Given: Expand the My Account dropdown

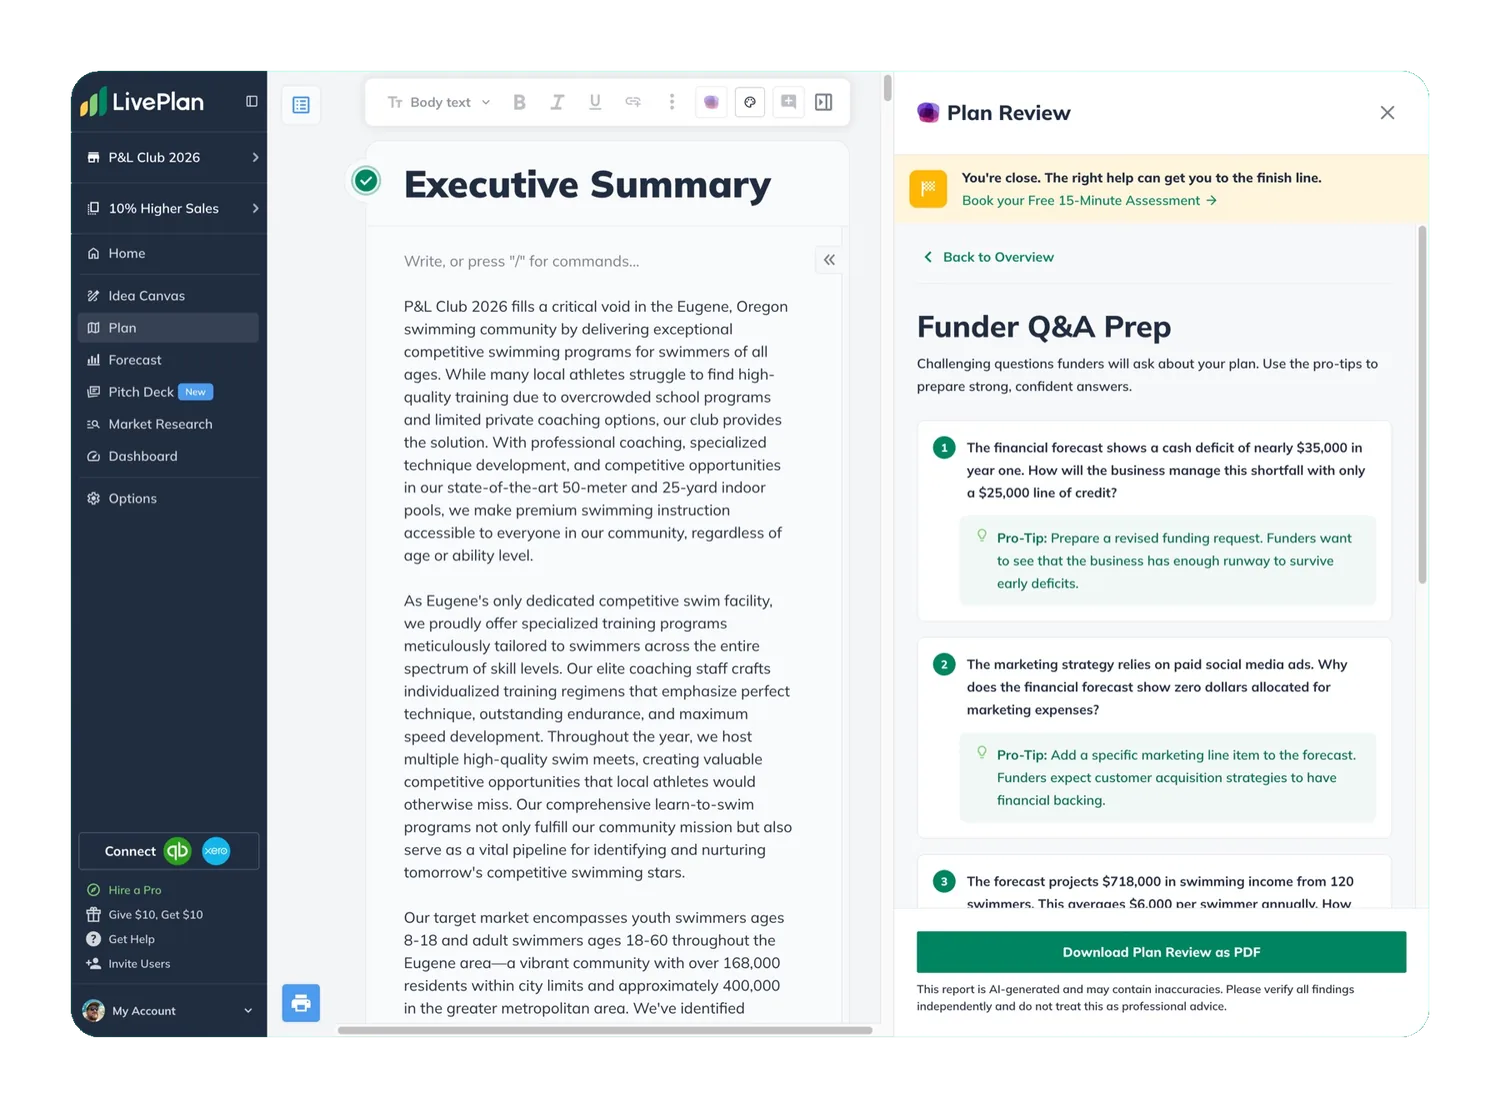Looking at the screenshot, I should click(x=169, y=1011).
